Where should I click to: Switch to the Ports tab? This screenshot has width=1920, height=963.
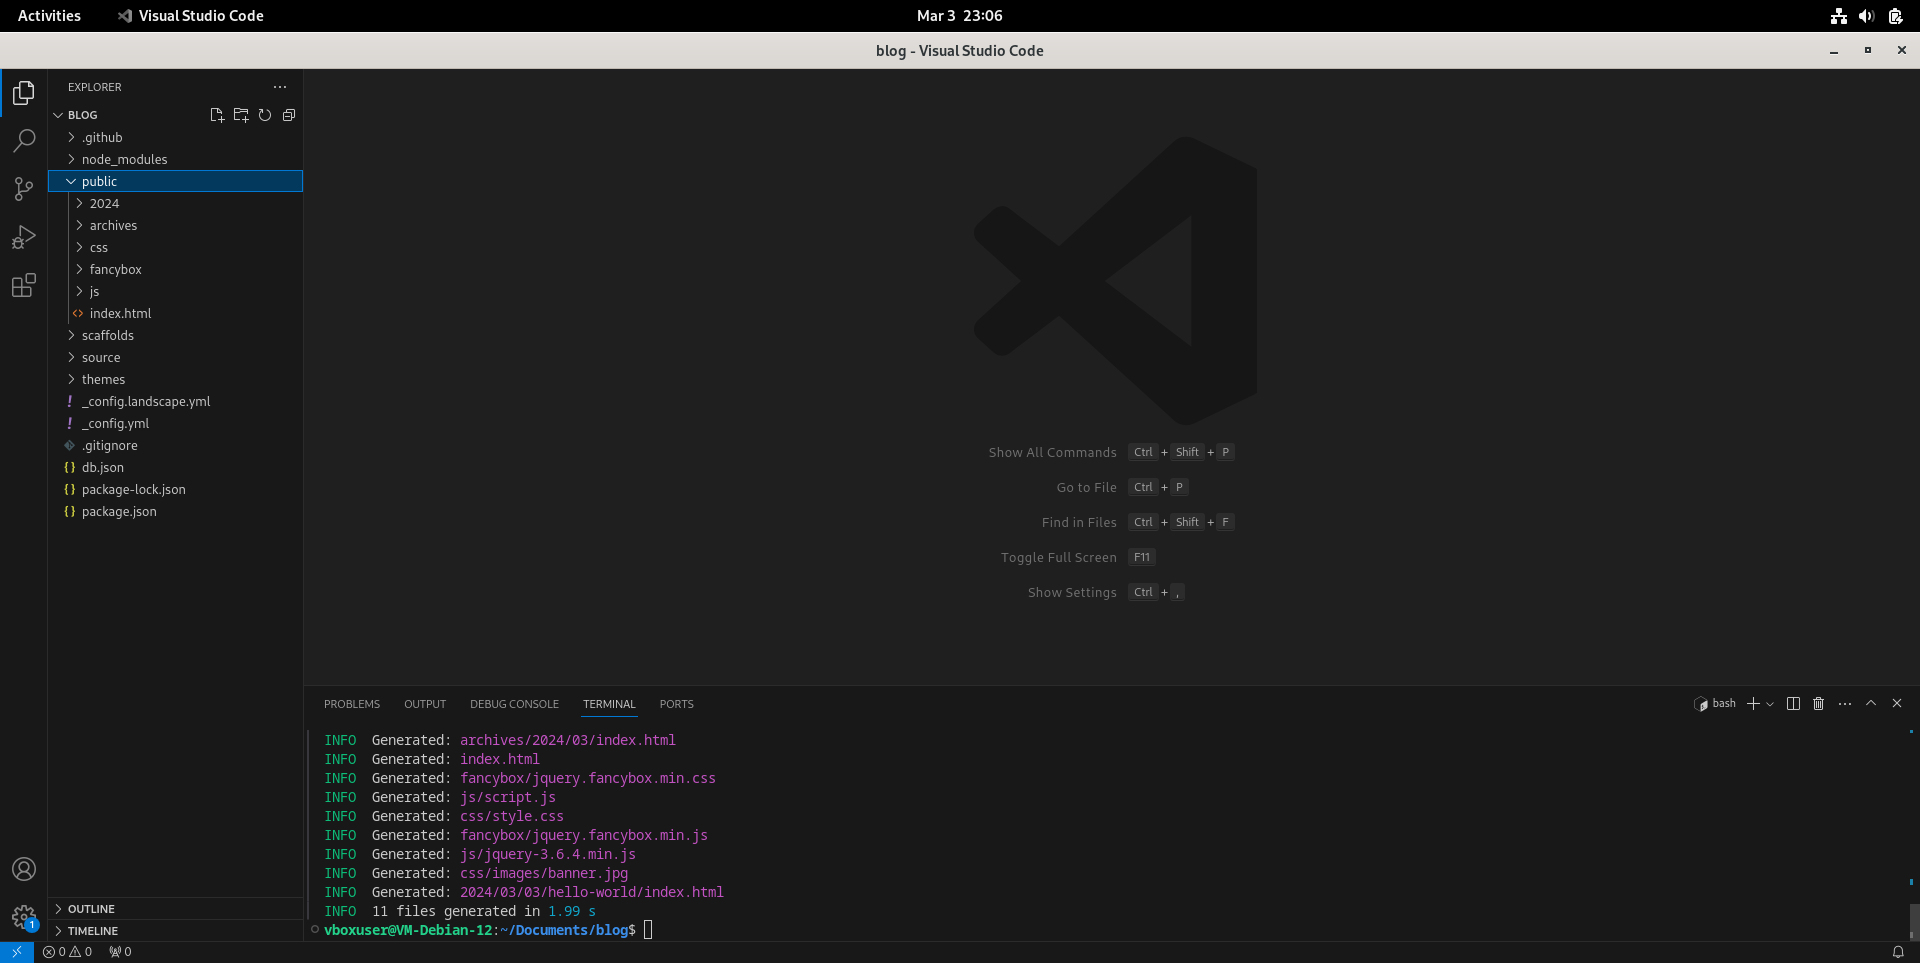coord(677,704)
